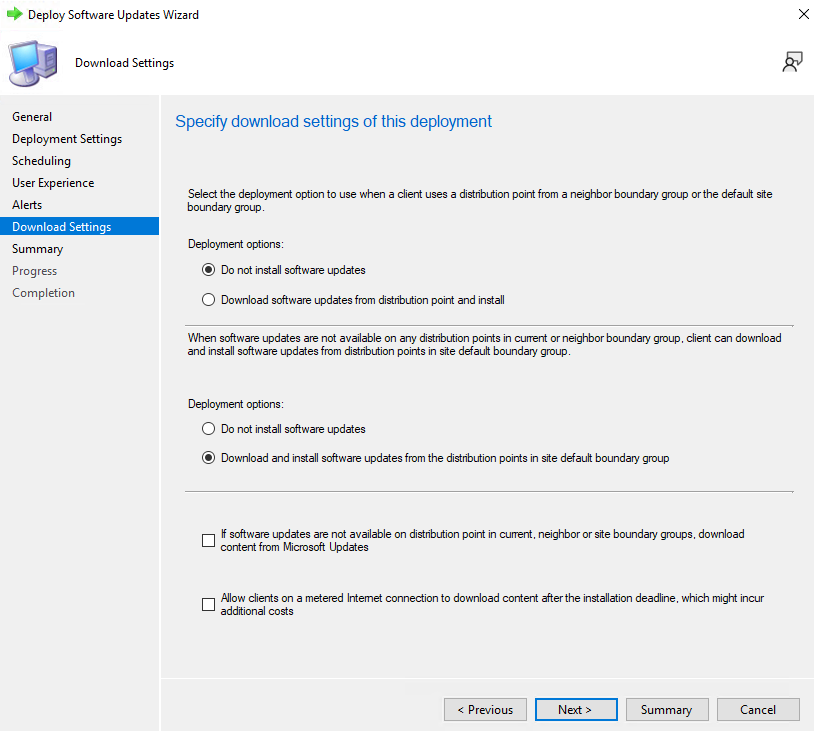Viewport: 814px width, 731px height.
Task: Close the Deploy Software Updates Wizard
Action: click(803, 14)
